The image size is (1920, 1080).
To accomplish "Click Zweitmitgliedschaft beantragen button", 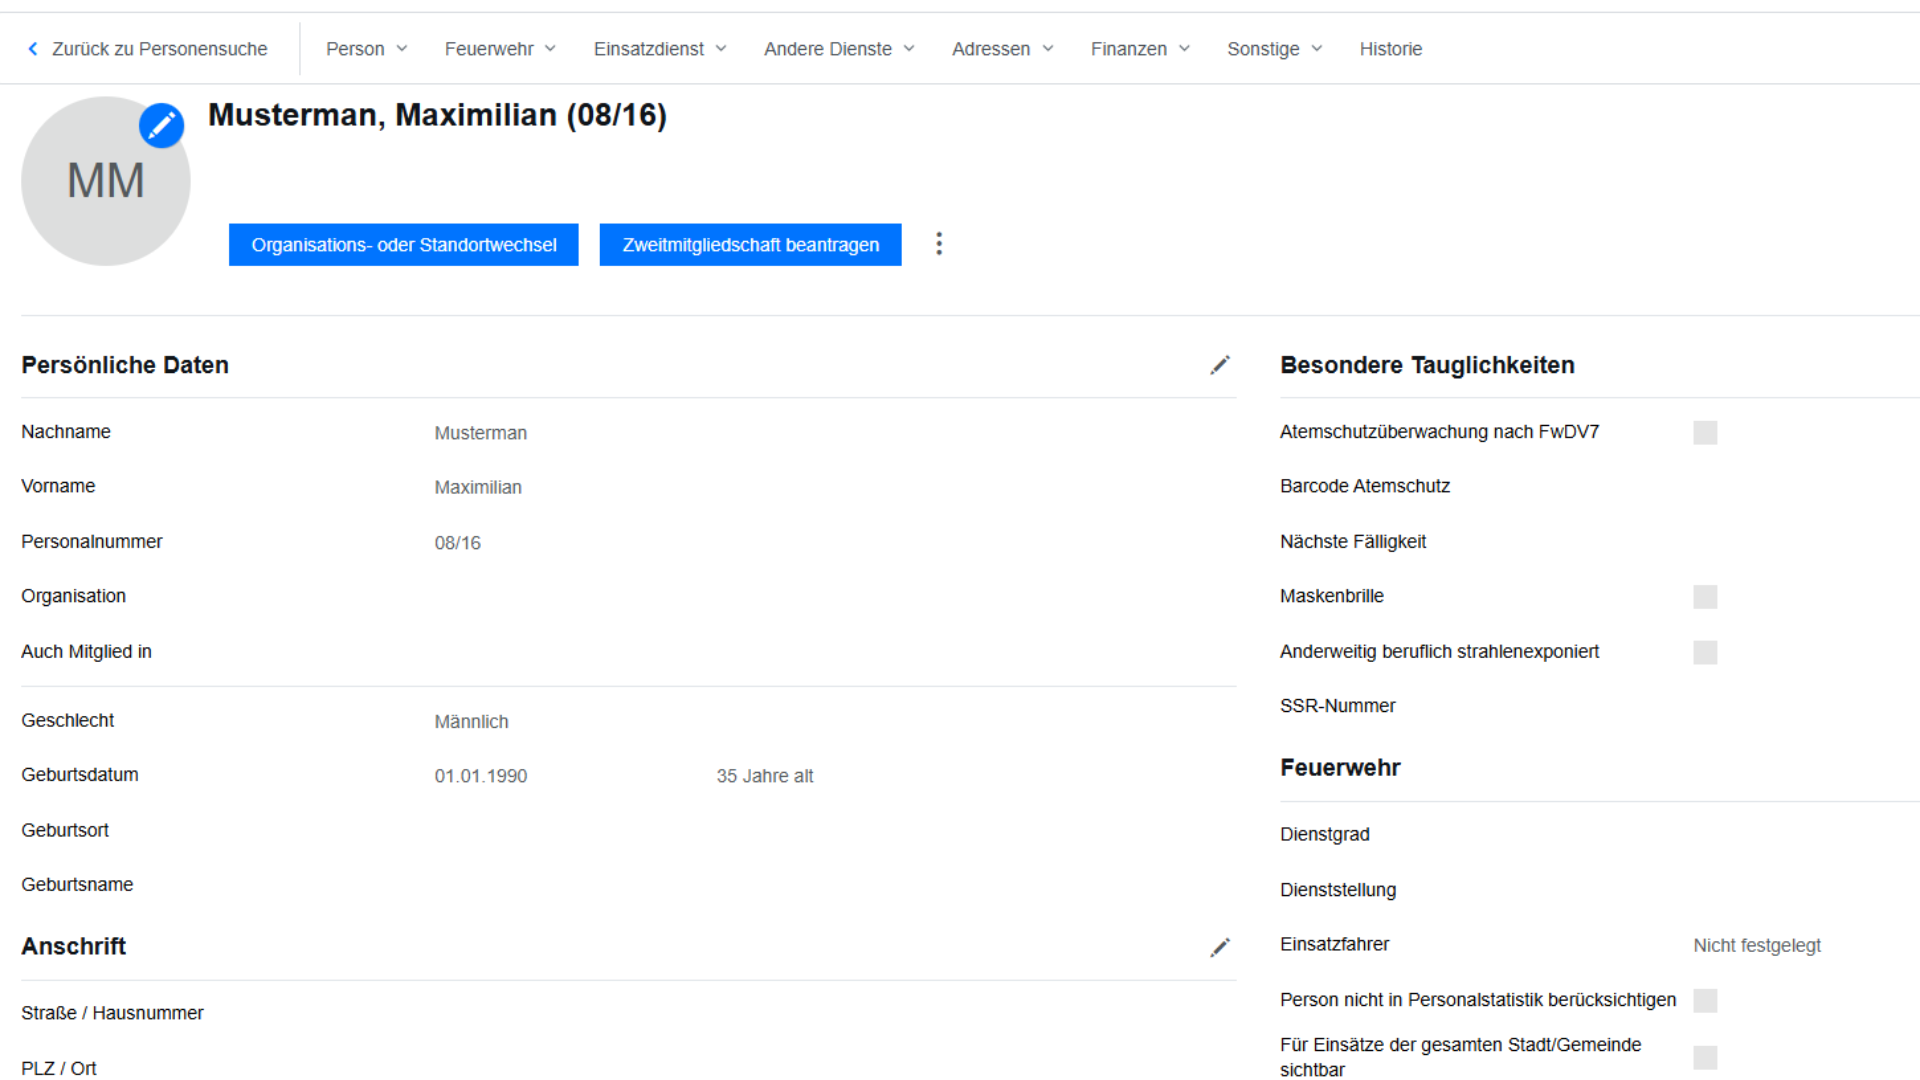I will click(750, 245).
